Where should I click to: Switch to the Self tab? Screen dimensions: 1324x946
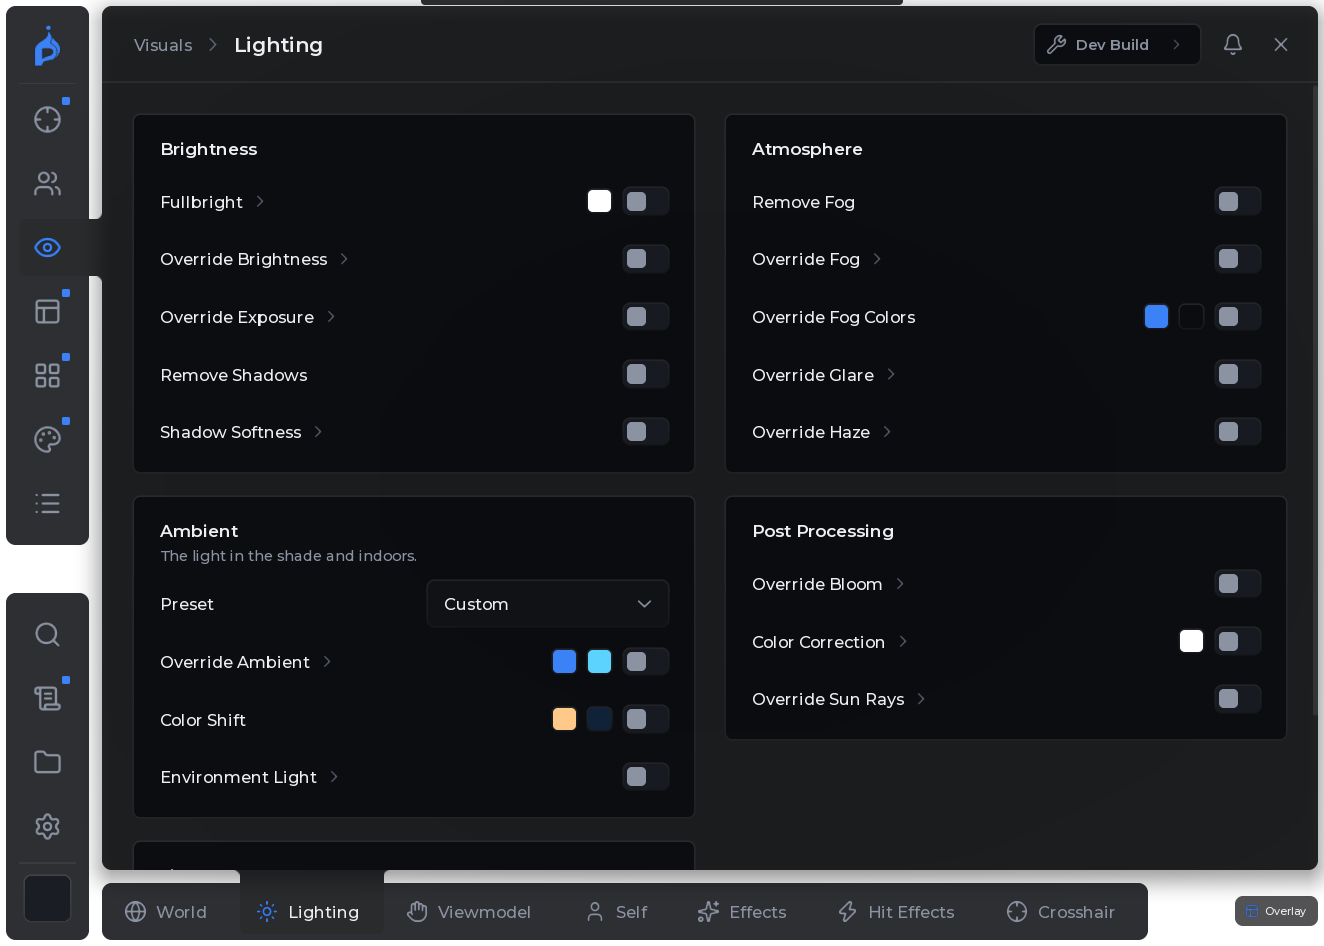point(617,912)
